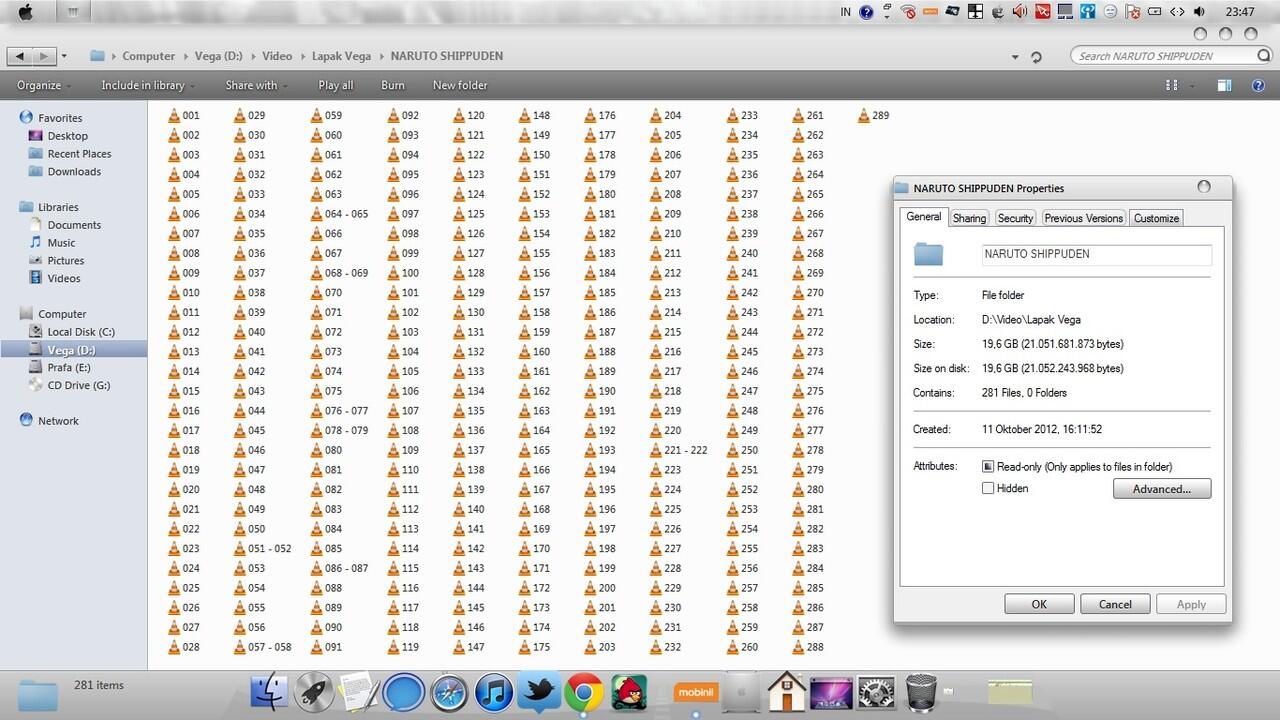Image resolution: width=1280 pixels, height=720 pixels.
Task: Toggle the preview pane icon
Action: tap(1224, 85)
